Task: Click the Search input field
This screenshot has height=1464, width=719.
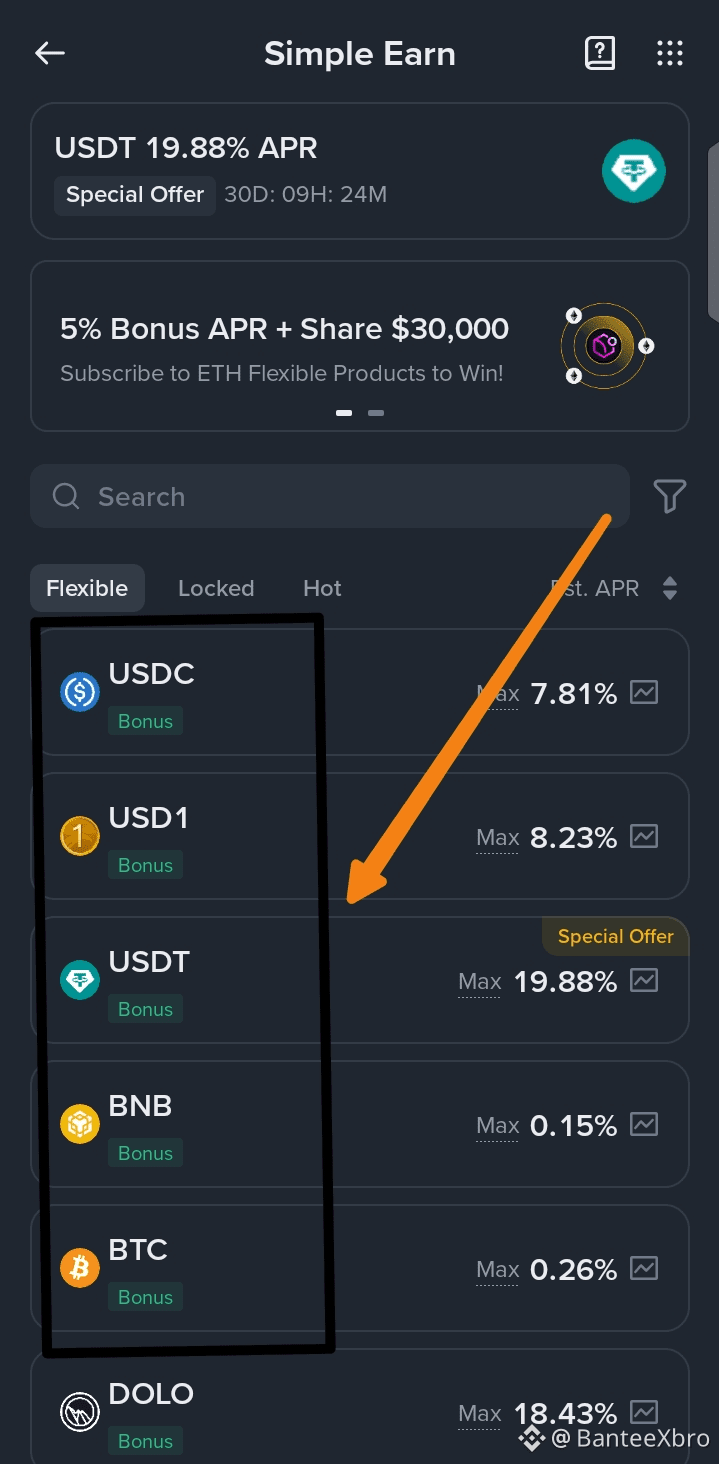Action: (x=330, y=496)
